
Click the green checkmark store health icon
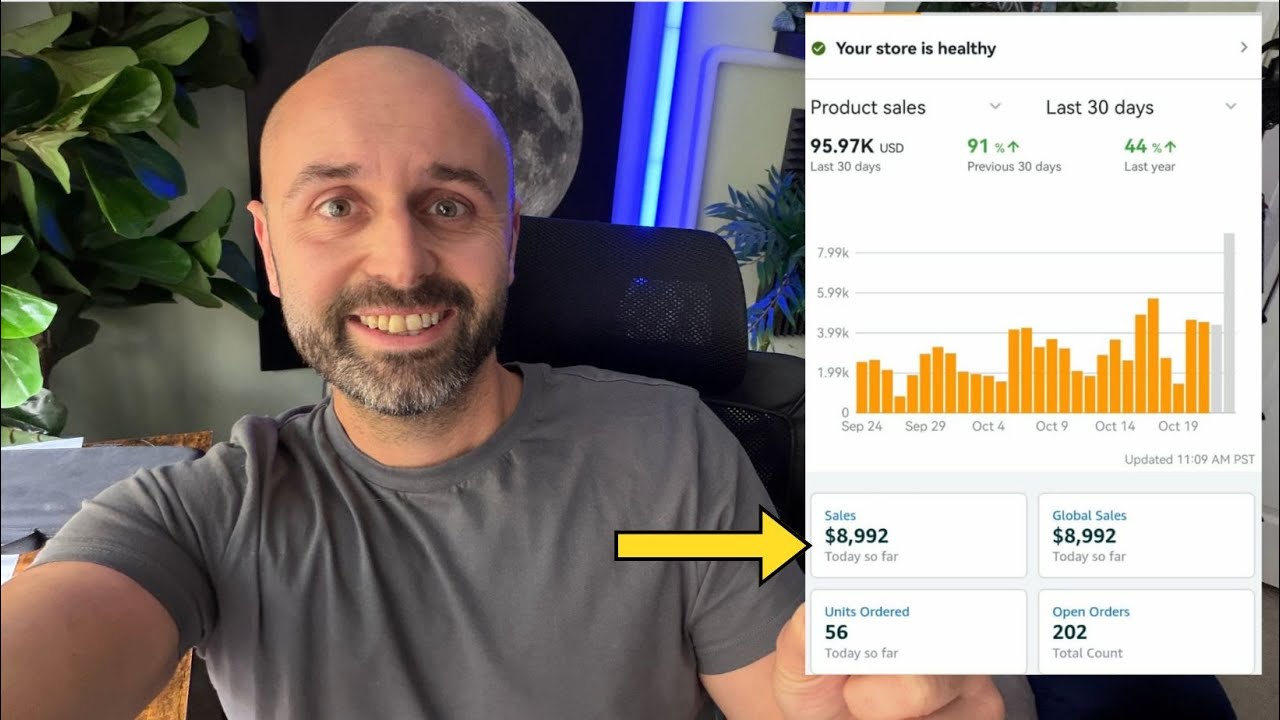(x=819, y=48)
